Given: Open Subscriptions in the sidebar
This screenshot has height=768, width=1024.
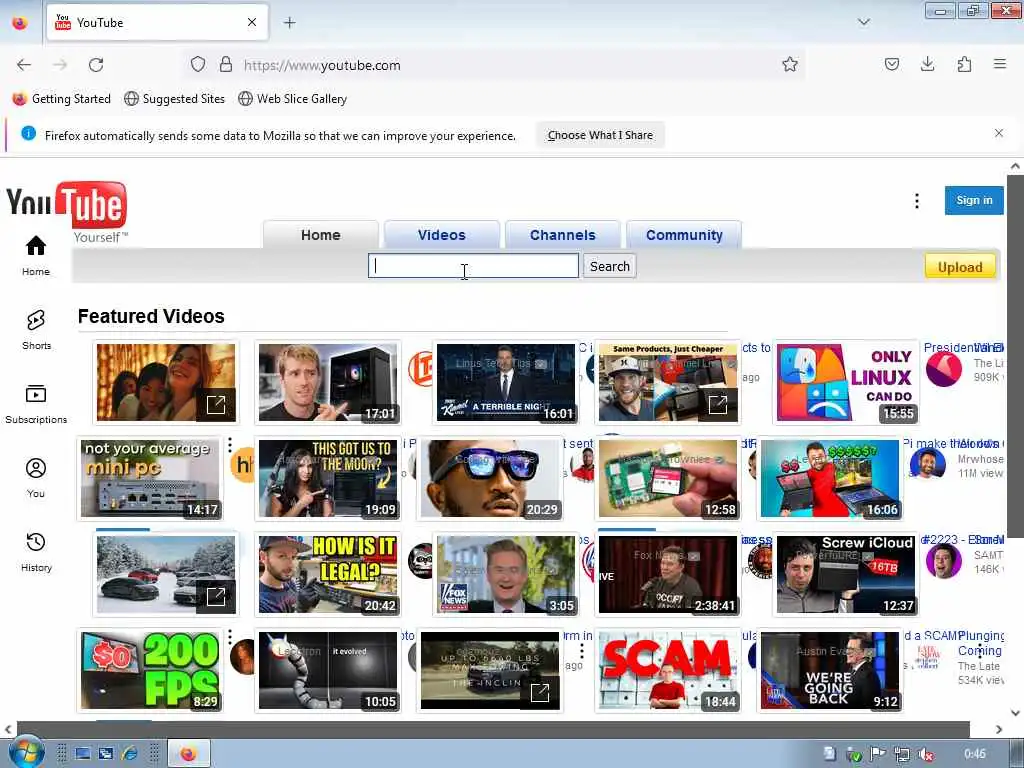Looking at the screenshot, I should 36,404.
